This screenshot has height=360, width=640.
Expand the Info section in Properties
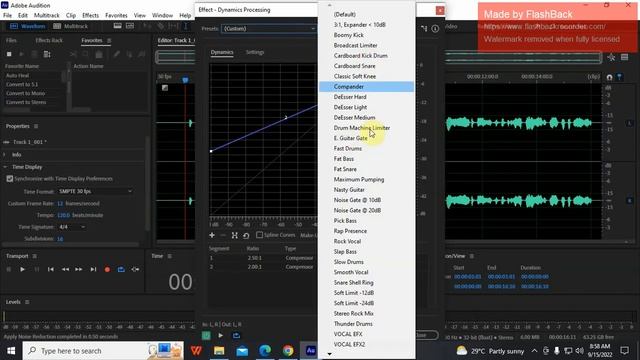(x=5, y=155)
